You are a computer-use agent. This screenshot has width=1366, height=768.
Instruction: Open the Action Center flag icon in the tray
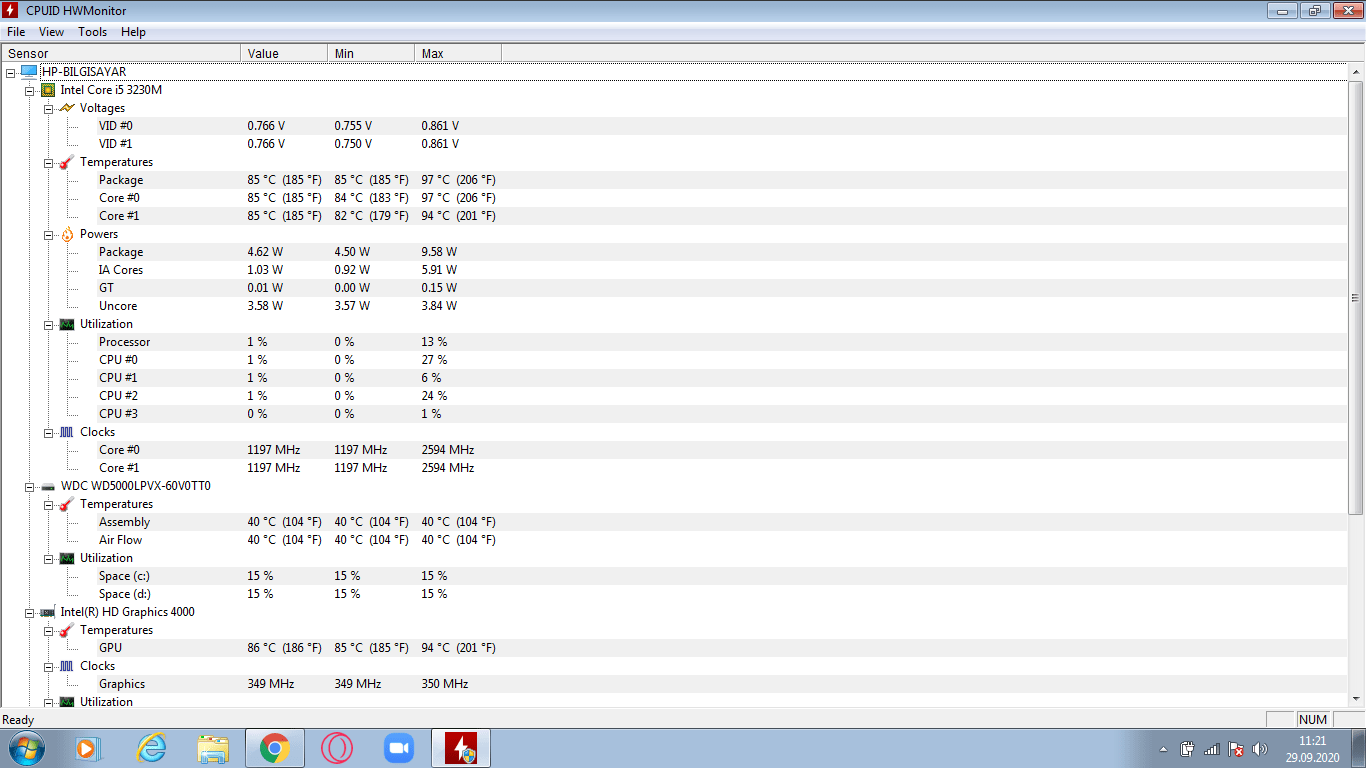[1236, 749]
